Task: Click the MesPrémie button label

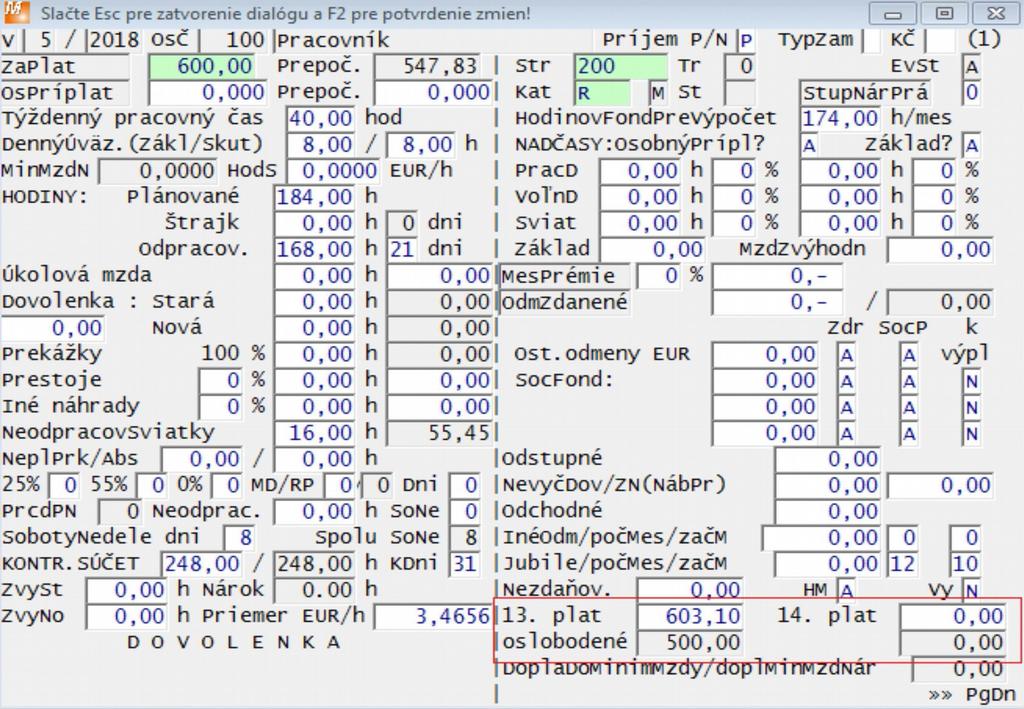Action: 566,276
